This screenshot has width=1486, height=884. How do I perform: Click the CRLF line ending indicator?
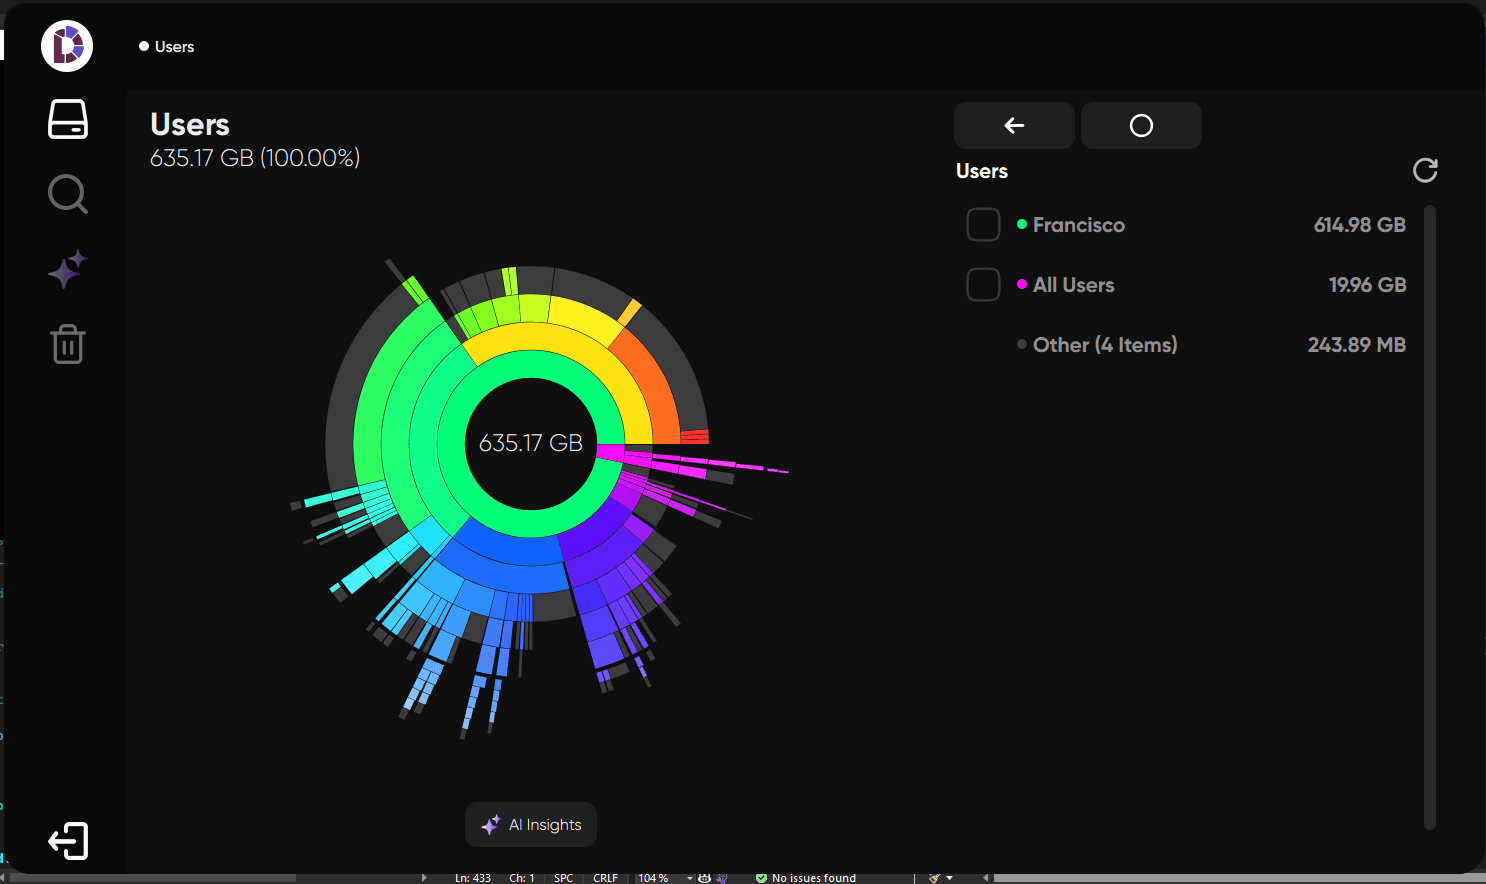coord(605,878)
